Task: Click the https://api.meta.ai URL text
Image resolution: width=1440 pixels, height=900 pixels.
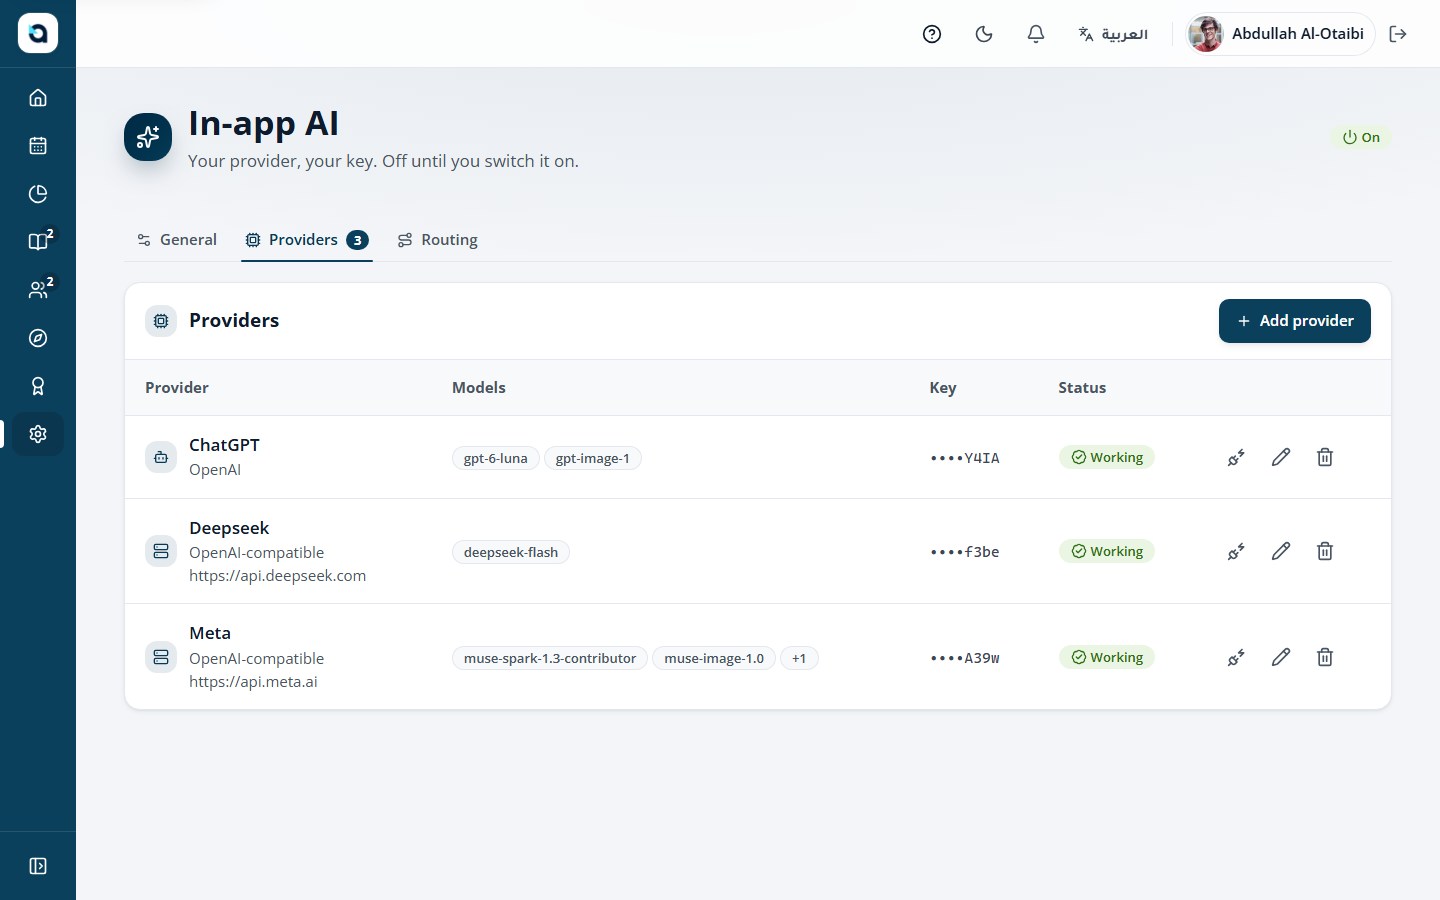Action: point(253,682)
